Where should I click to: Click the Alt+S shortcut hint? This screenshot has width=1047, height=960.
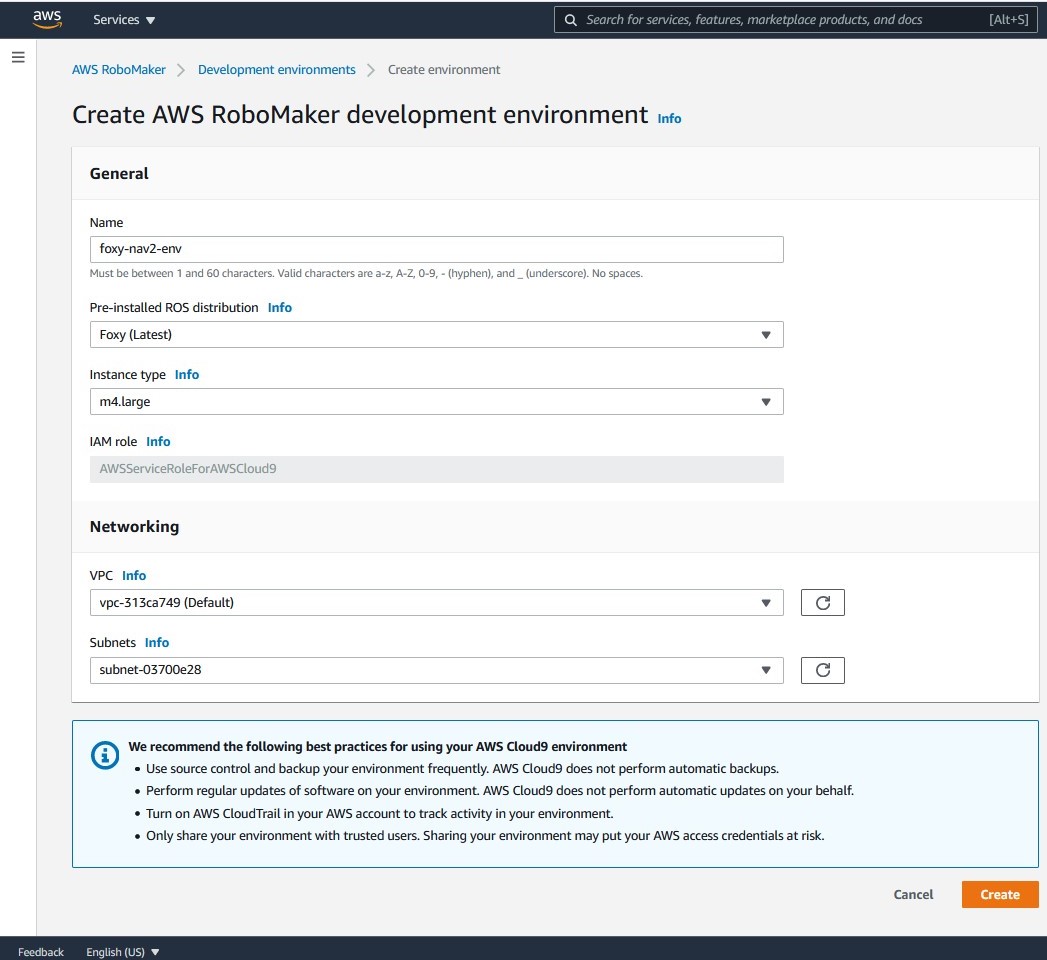1008,20
